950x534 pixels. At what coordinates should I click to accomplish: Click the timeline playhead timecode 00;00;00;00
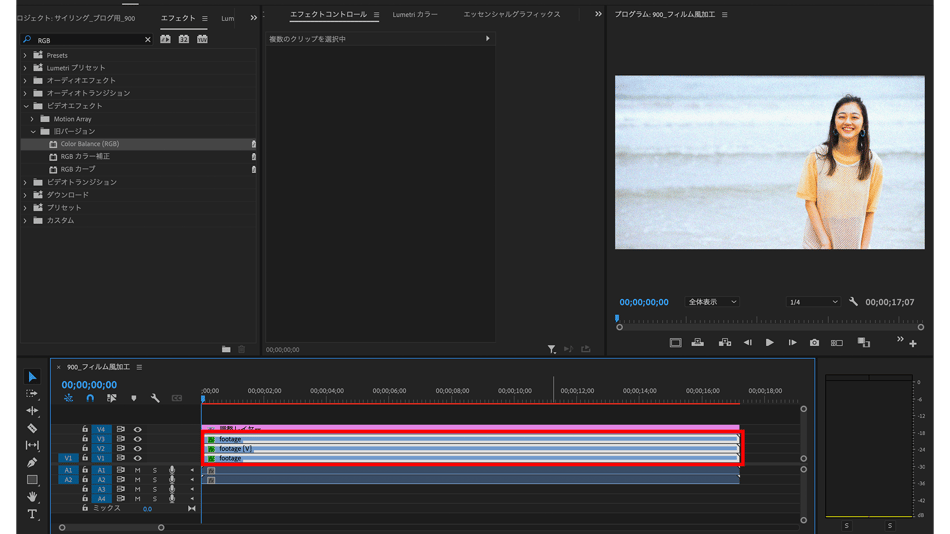89,385
